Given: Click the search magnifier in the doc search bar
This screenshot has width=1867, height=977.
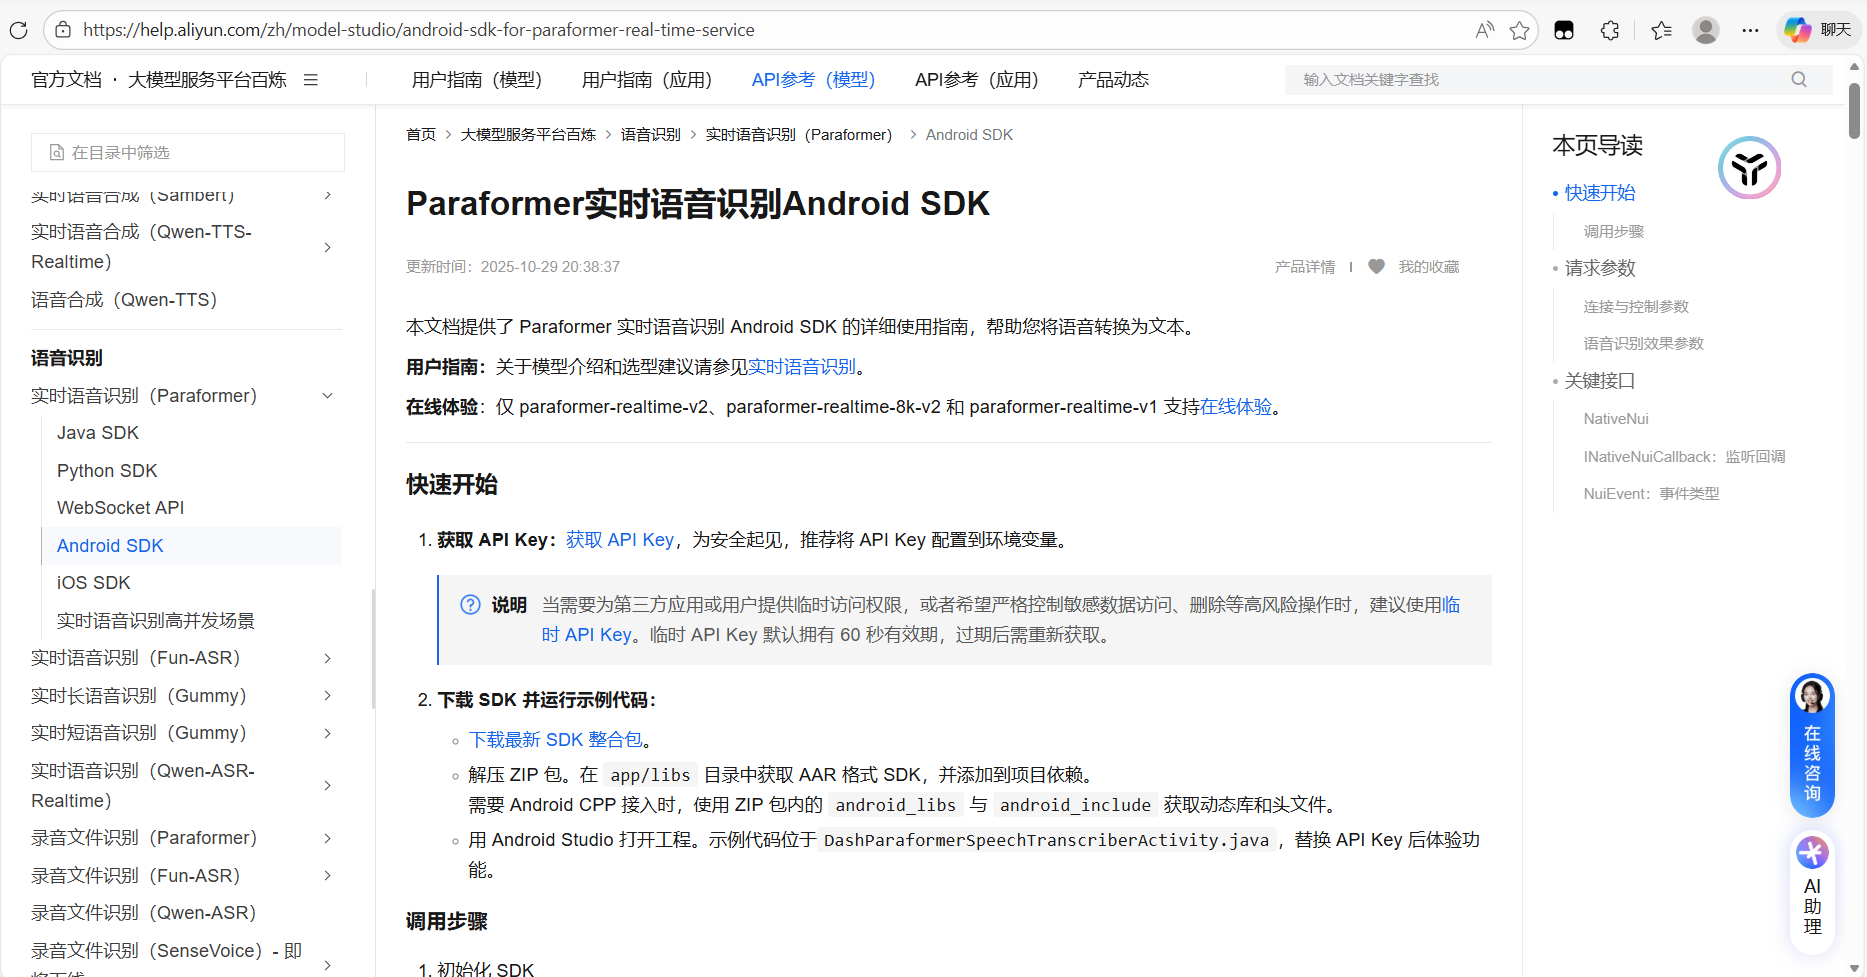Looking at the screenshot, I should (1798, 79).
